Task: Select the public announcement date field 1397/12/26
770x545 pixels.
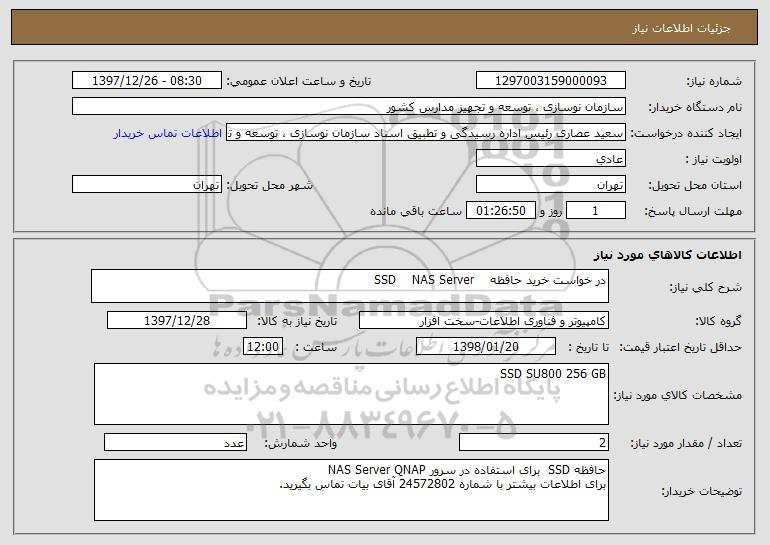Action: click(x=147, y=81)
